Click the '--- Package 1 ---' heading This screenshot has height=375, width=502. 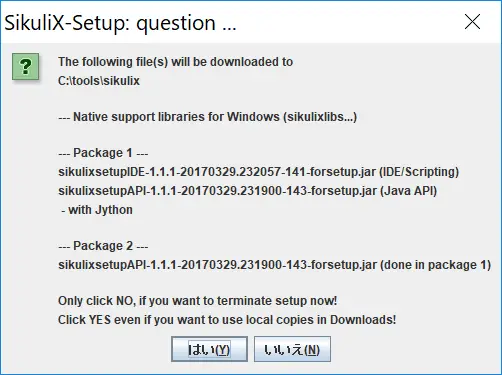(103, 153)
